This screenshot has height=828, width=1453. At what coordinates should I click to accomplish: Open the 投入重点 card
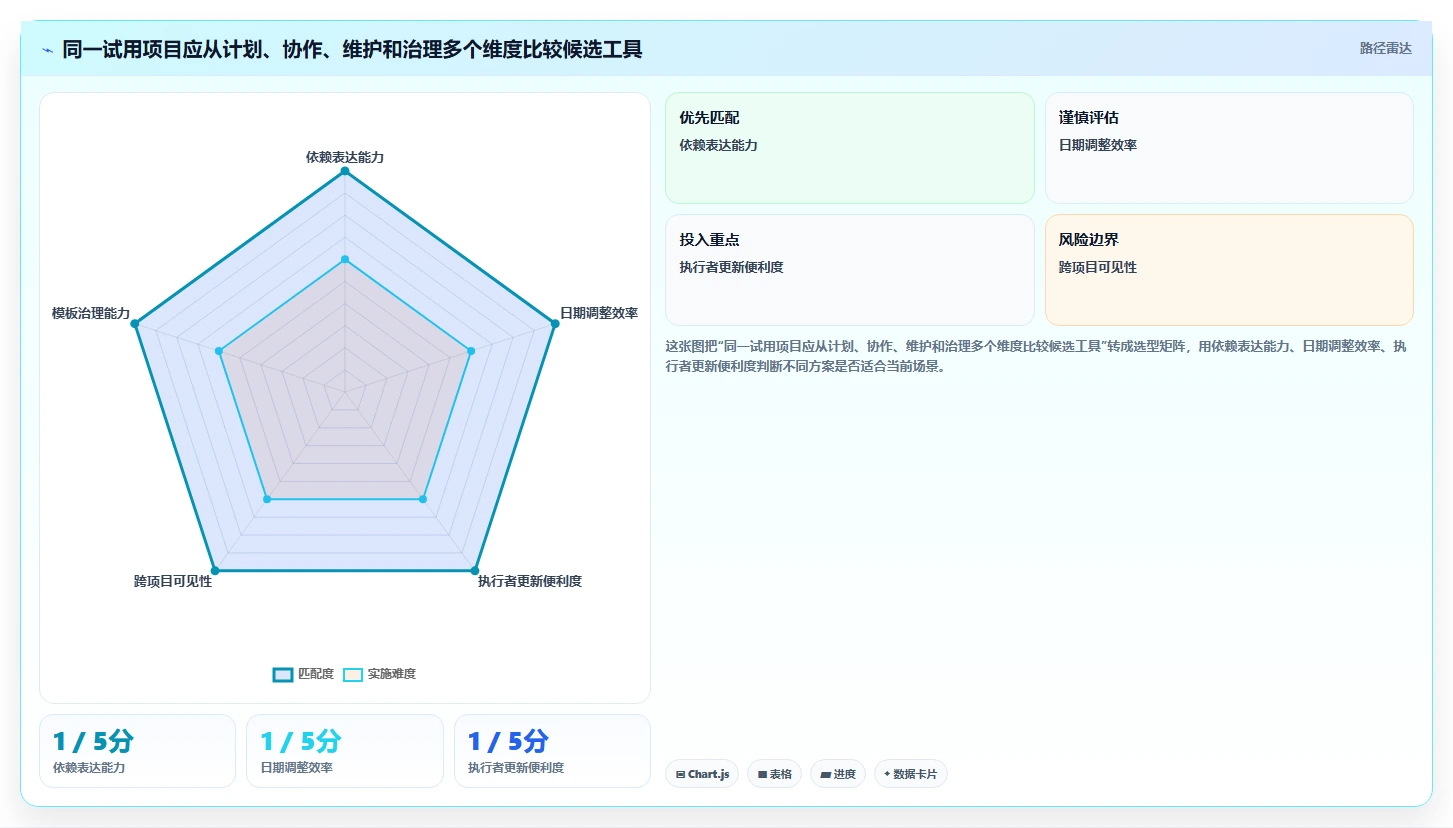[850, 270]
